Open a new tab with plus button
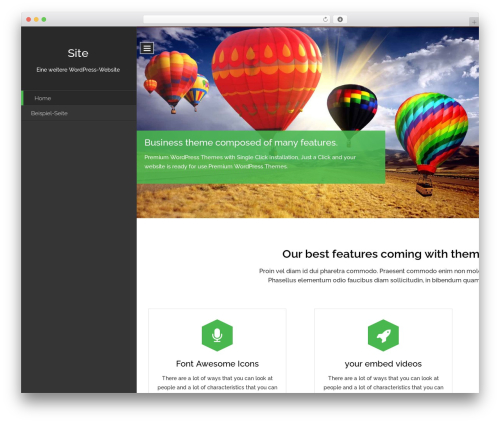The height and width of the screenshot is (423, 500). click(474, 22)
